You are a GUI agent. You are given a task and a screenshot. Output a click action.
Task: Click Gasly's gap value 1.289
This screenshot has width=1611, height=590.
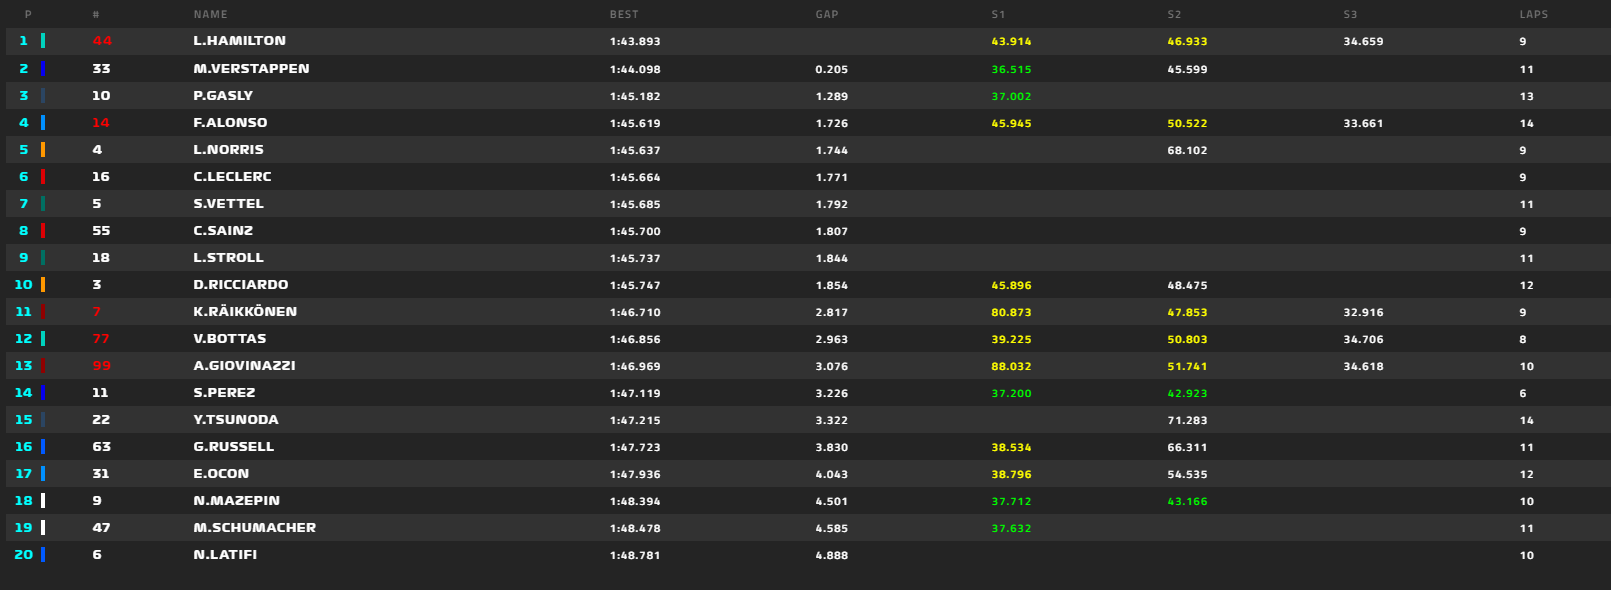[x=831, y=97]
